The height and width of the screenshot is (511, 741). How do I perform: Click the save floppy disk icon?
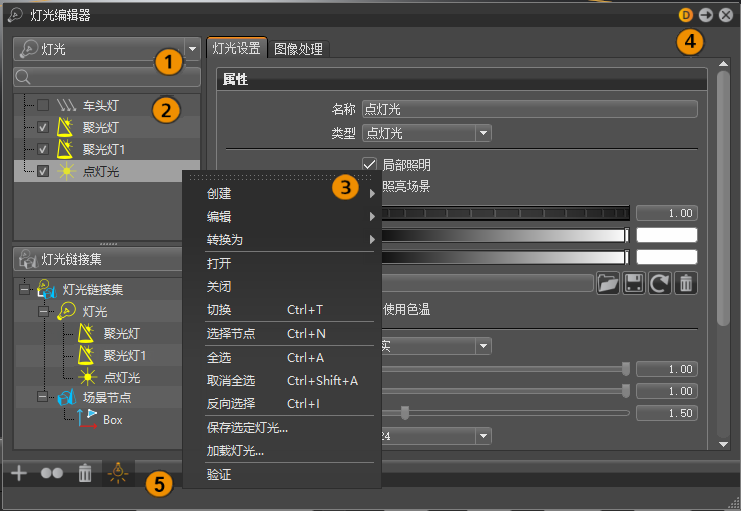click(x=634, y=283)
